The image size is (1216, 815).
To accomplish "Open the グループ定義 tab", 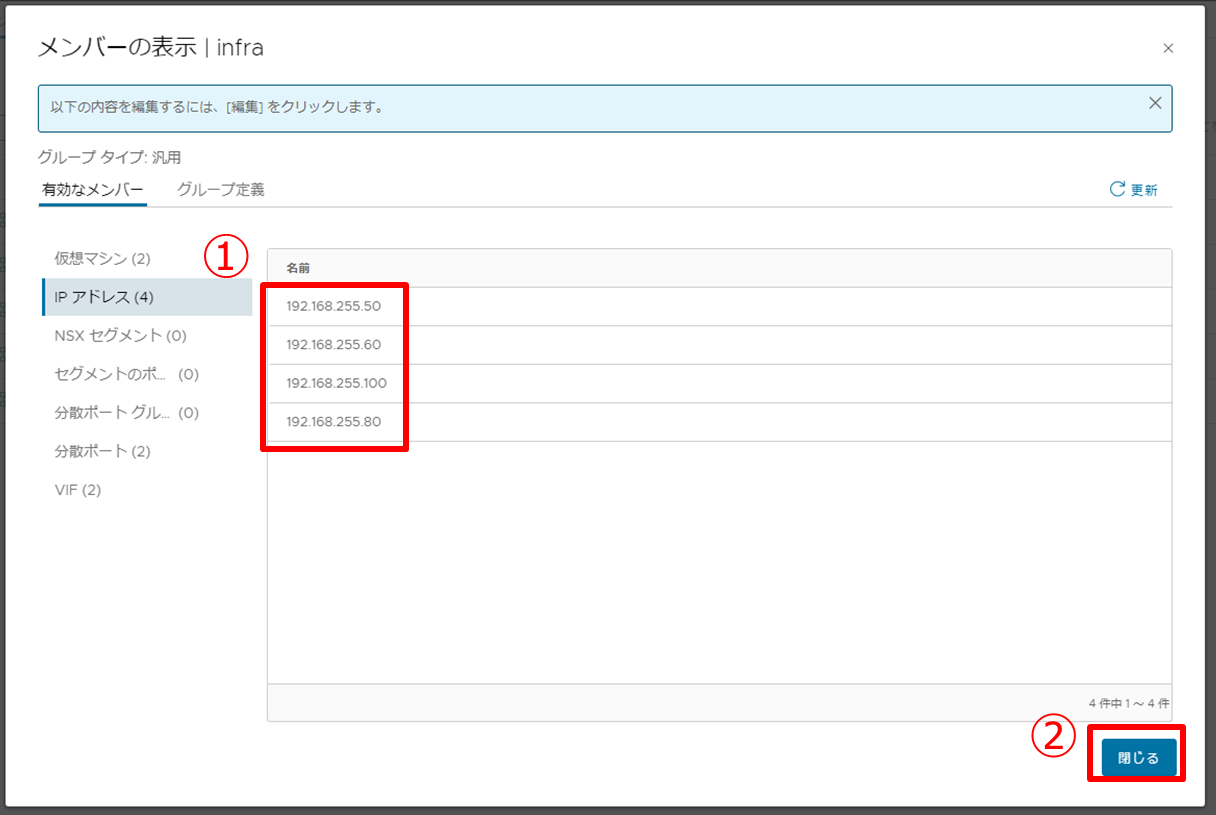I will coord(220,189).
